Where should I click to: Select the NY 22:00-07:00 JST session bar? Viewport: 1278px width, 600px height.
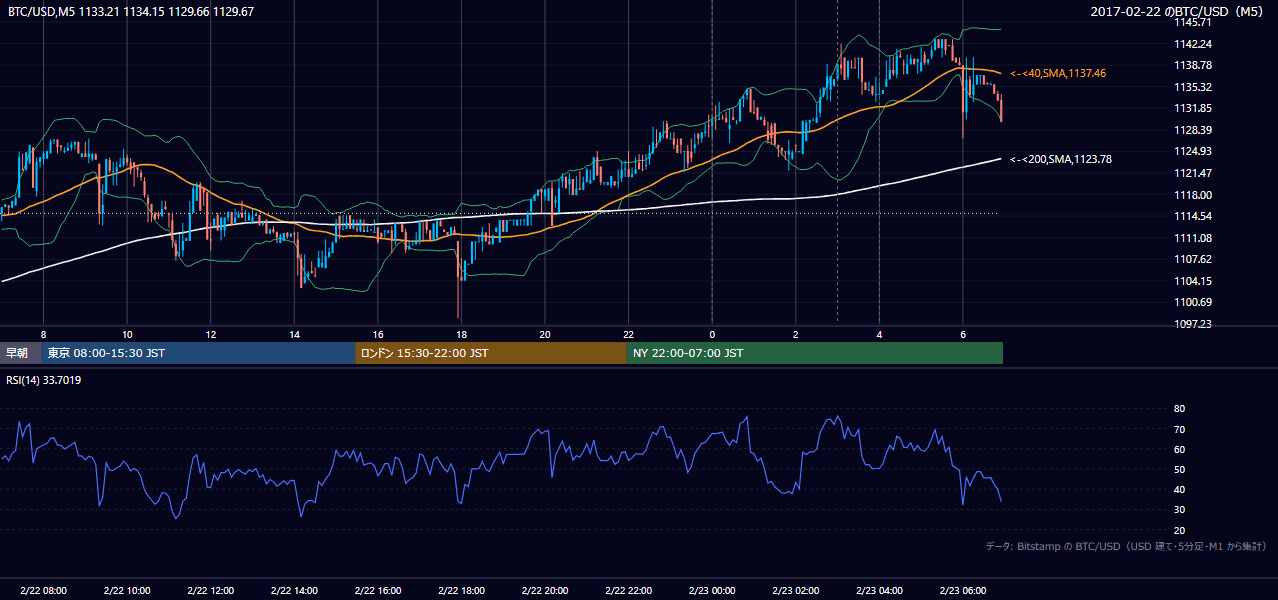pyautogui.click(x=815, y=353)
